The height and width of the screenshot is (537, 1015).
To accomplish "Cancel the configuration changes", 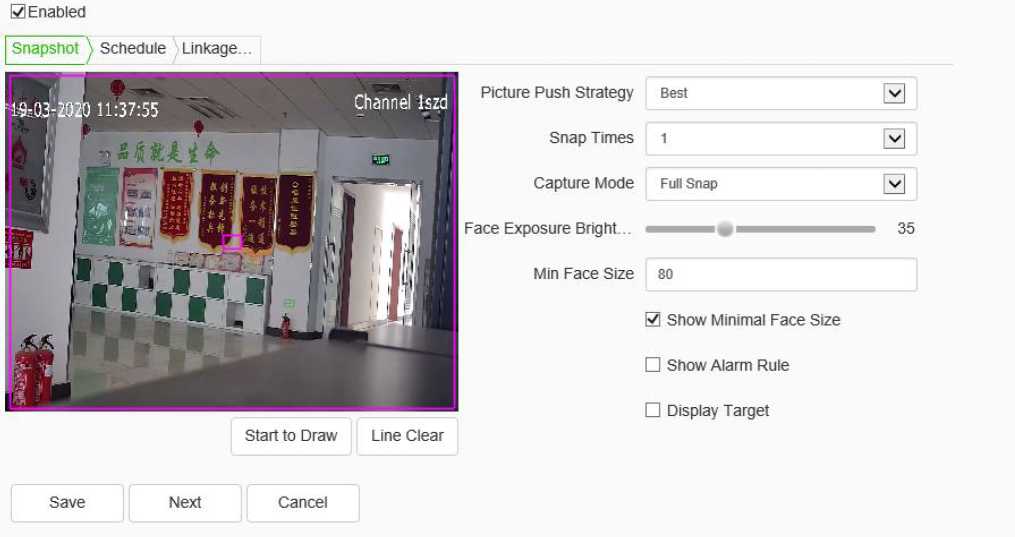I will click(x=303, y=503).
